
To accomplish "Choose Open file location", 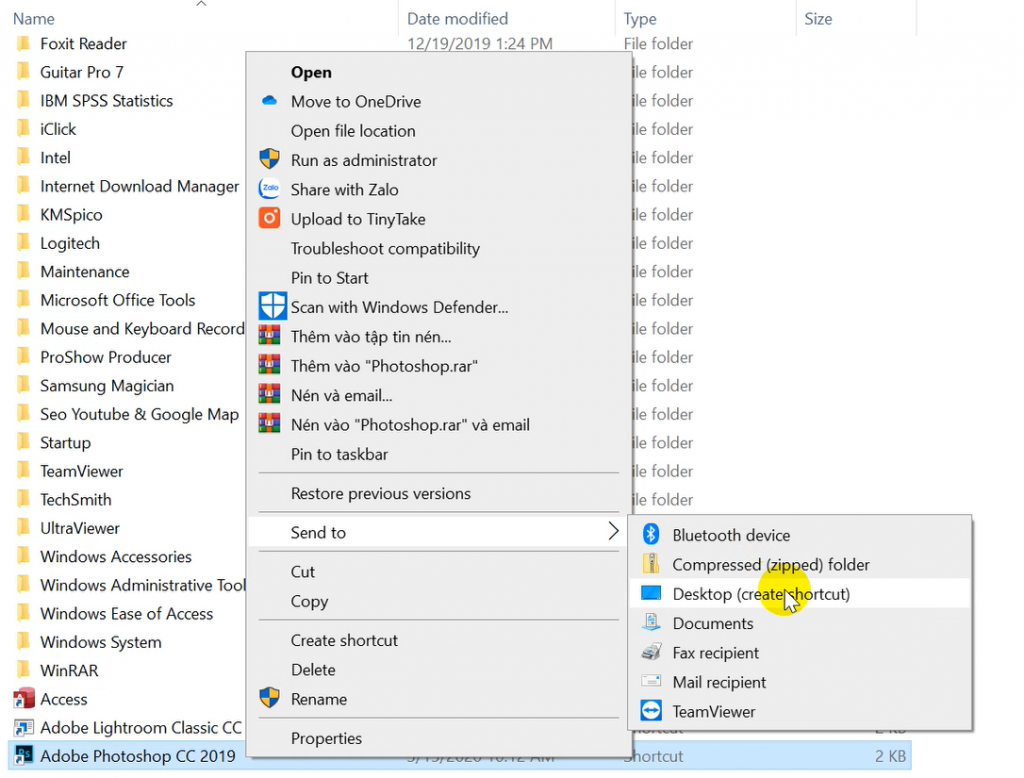I will [352, 131].
